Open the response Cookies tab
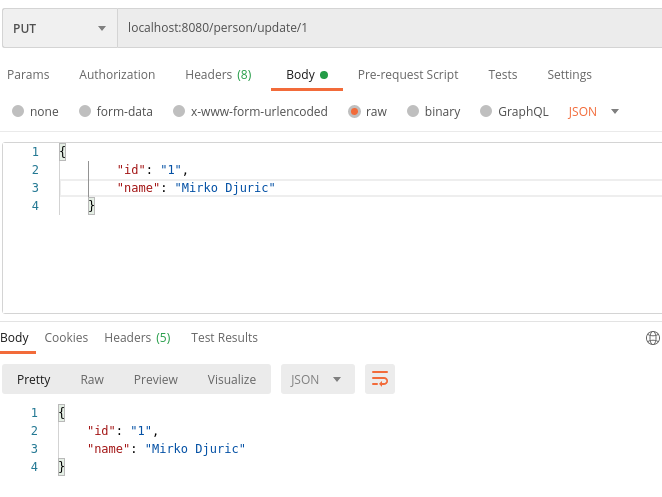The image size is (662, 497). point(66,338)
